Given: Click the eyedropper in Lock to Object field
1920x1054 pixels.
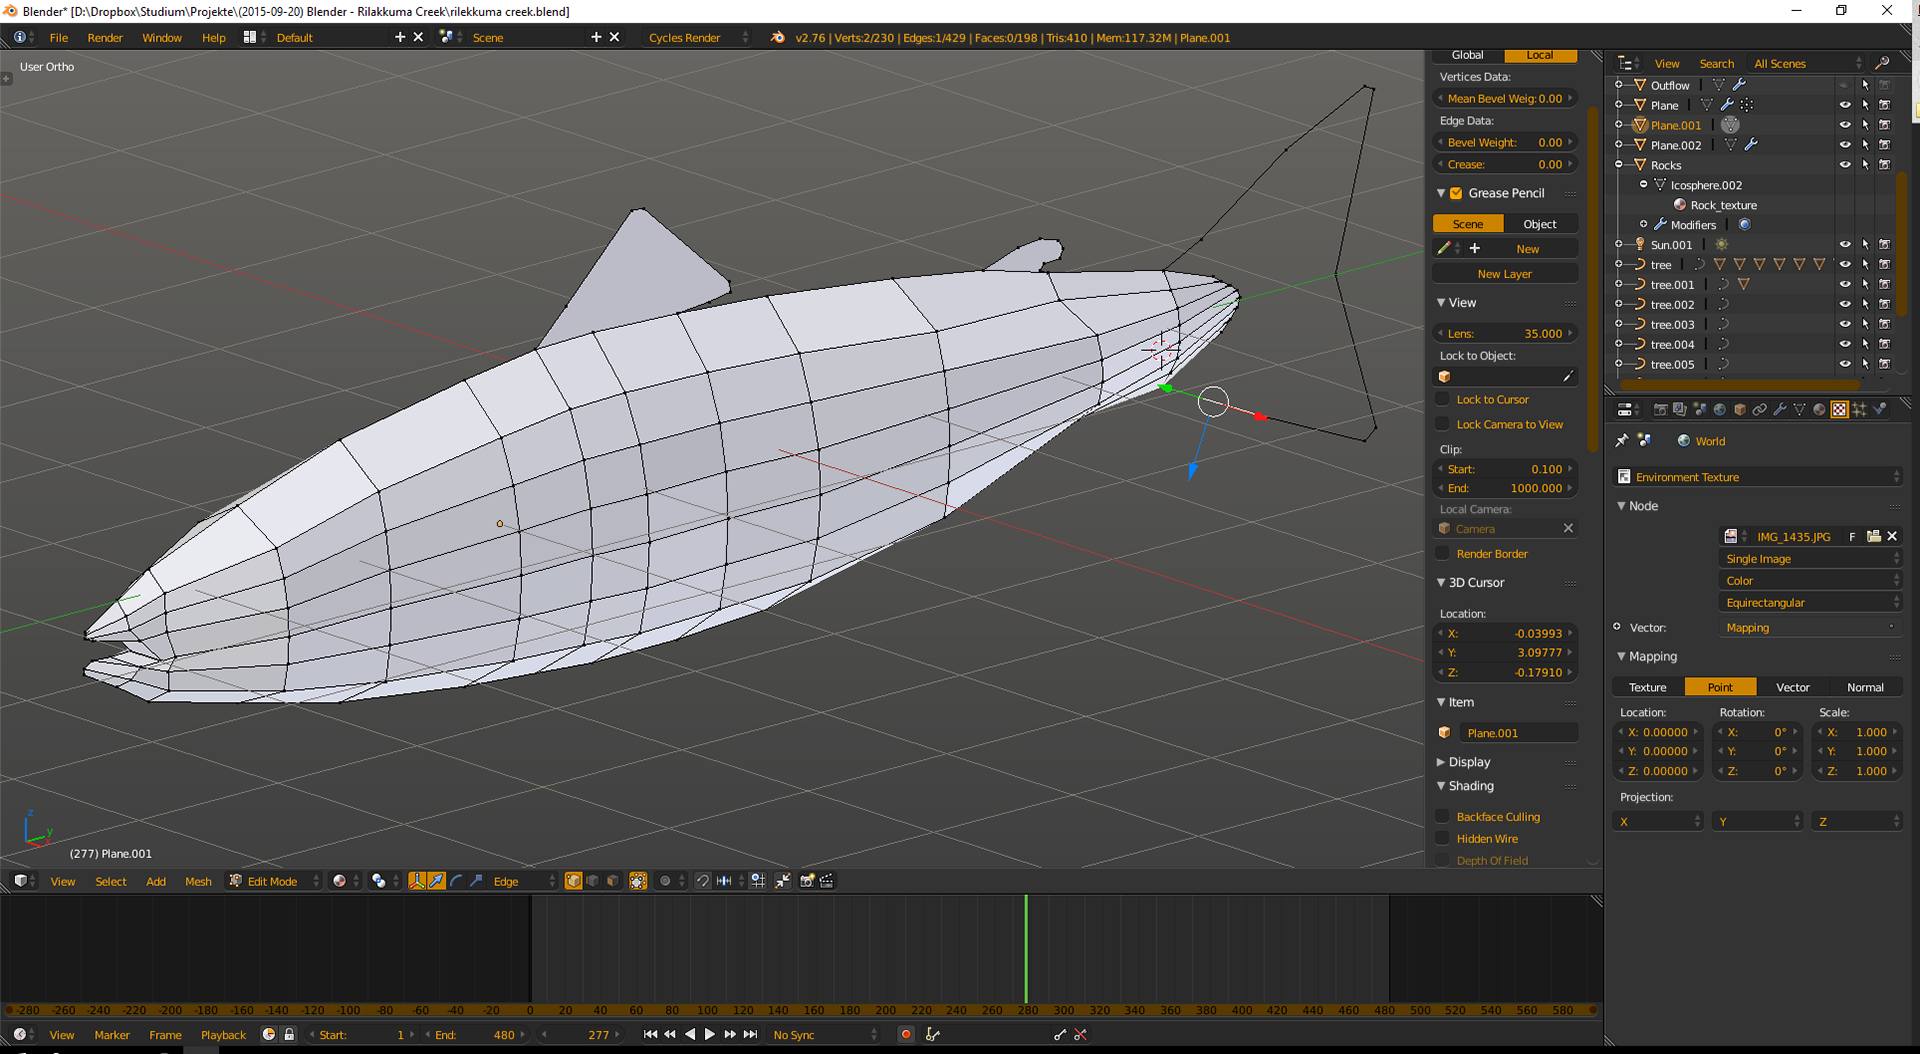Looking at the screenshot, I should click(1567, 377).
